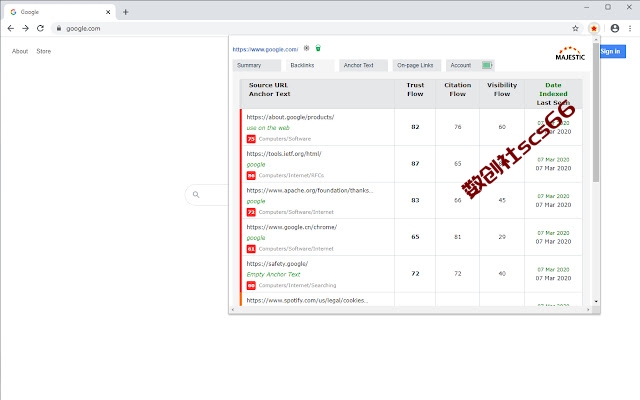Click the green bucket icon beside URL
This screenshot has width=640, height=400.
click(318, 48)
